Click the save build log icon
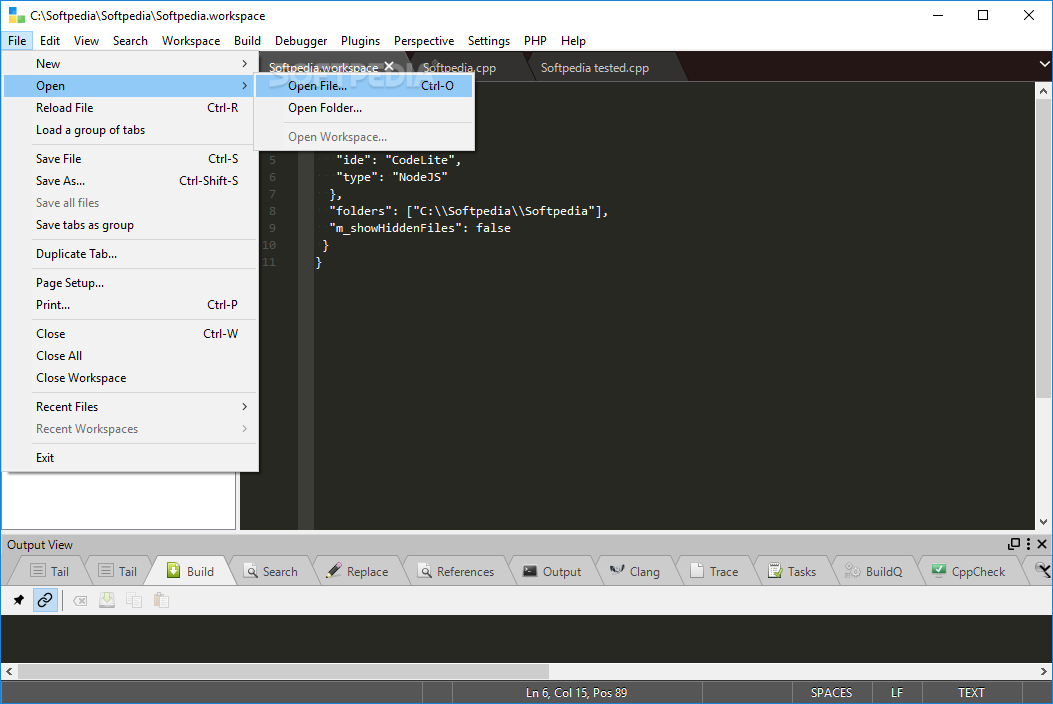 point(107,600)
